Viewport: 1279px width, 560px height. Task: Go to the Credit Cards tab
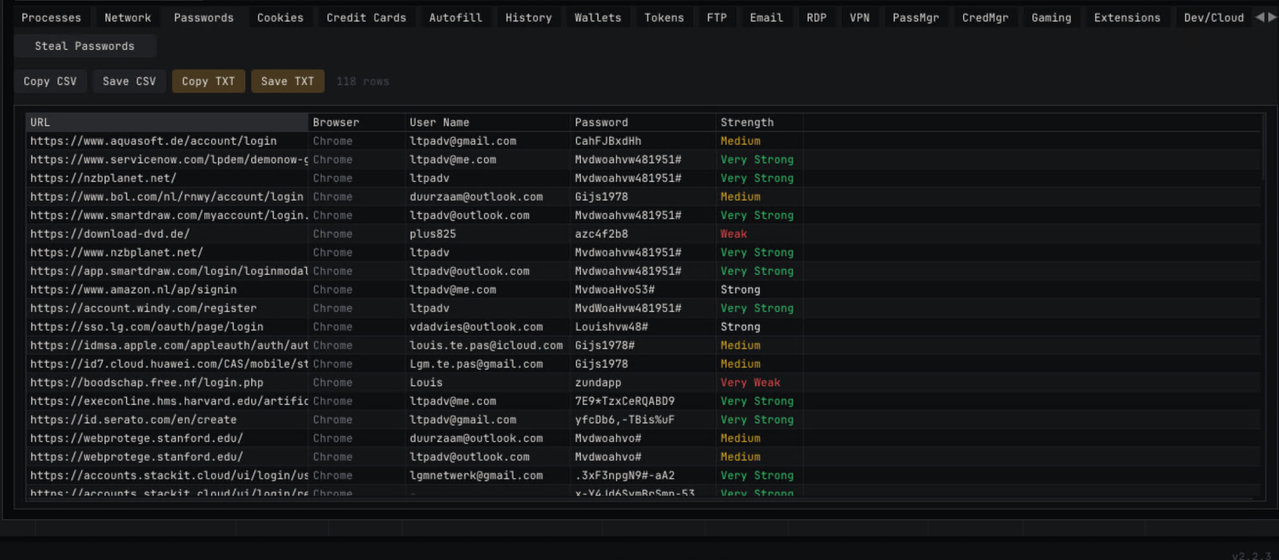click(366, 17)
